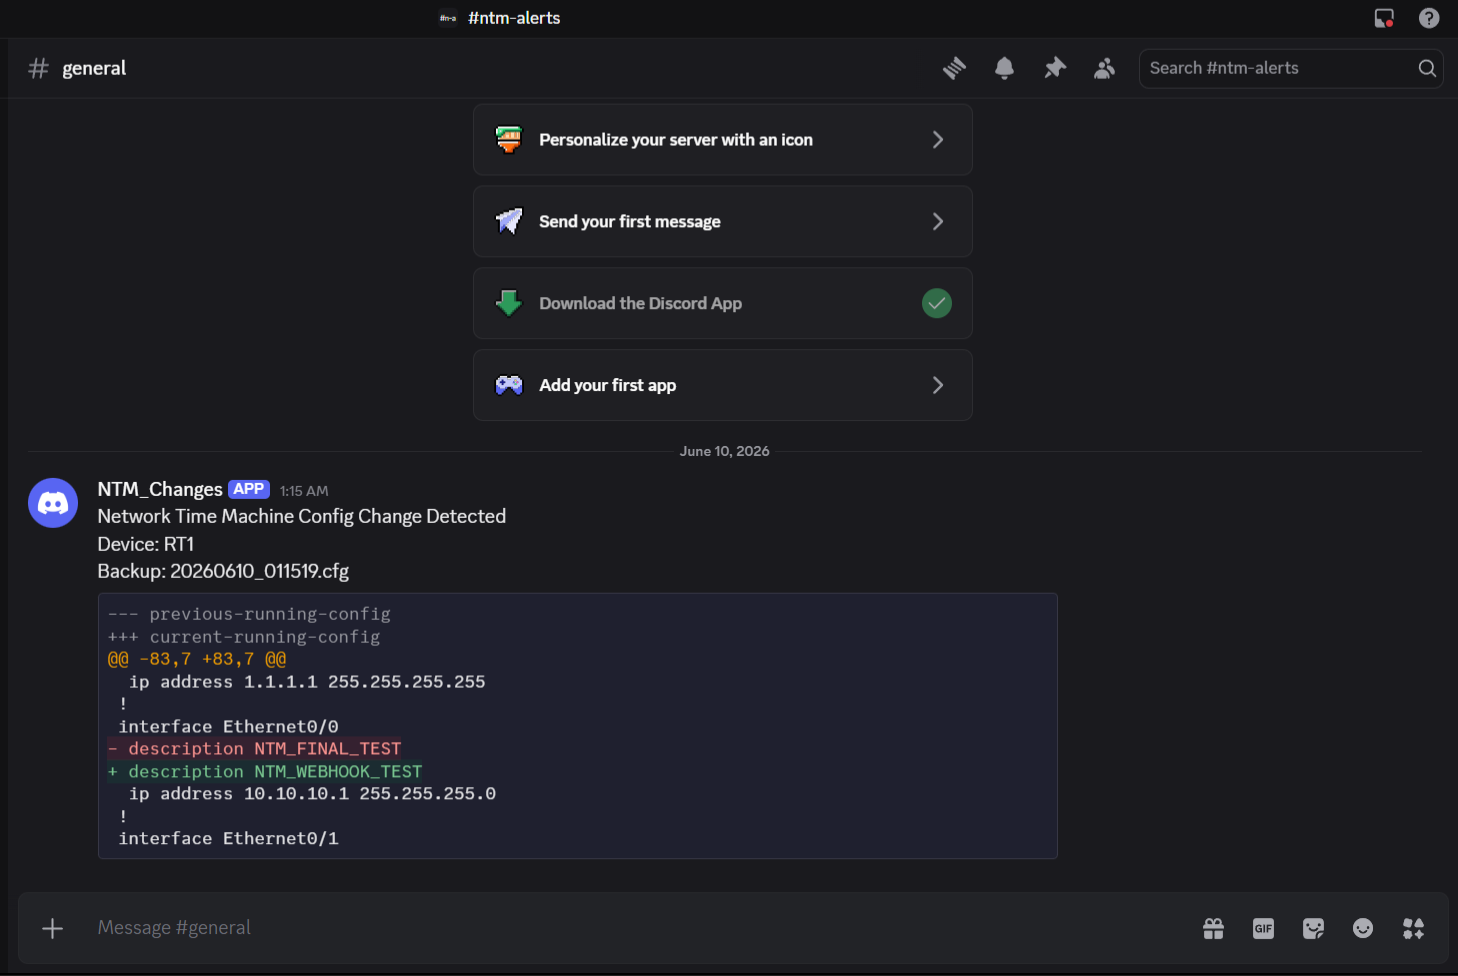
Task: Open Add your first app card
Action: (723, 385)
